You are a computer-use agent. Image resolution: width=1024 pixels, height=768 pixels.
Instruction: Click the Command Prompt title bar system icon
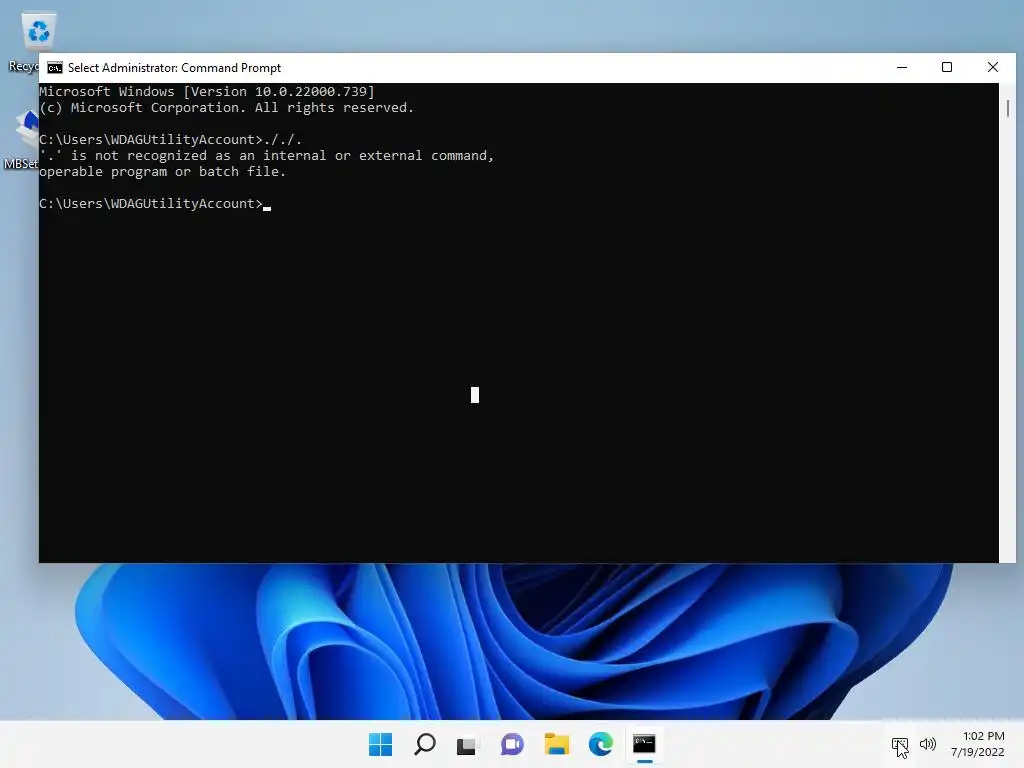pos(55,68)
